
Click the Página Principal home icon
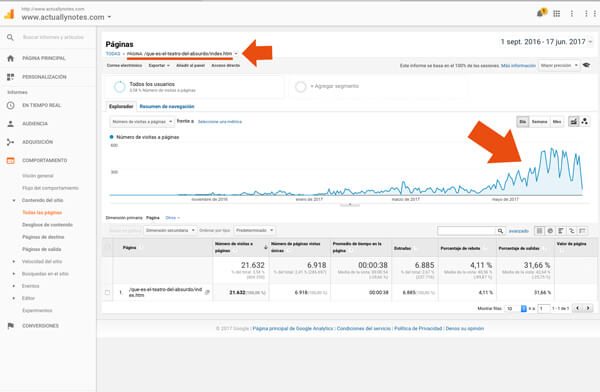[x=10, y=58]
